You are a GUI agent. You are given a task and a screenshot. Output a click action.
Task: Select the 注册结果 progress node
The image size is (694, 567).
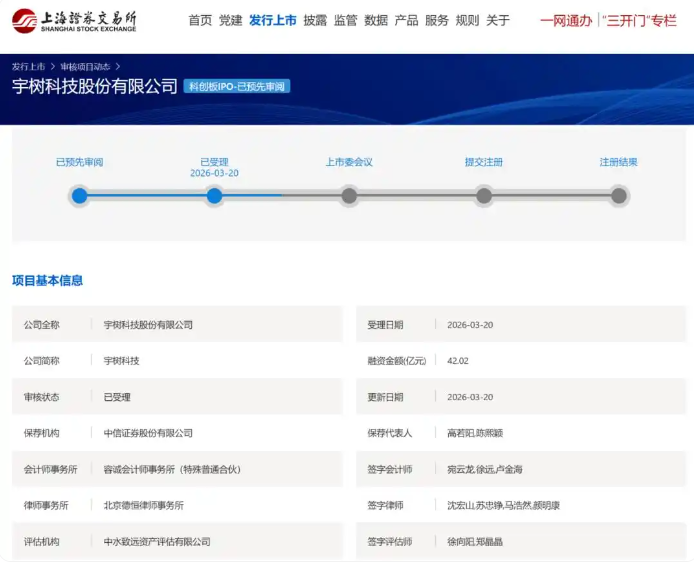click(x=619, y=196)
